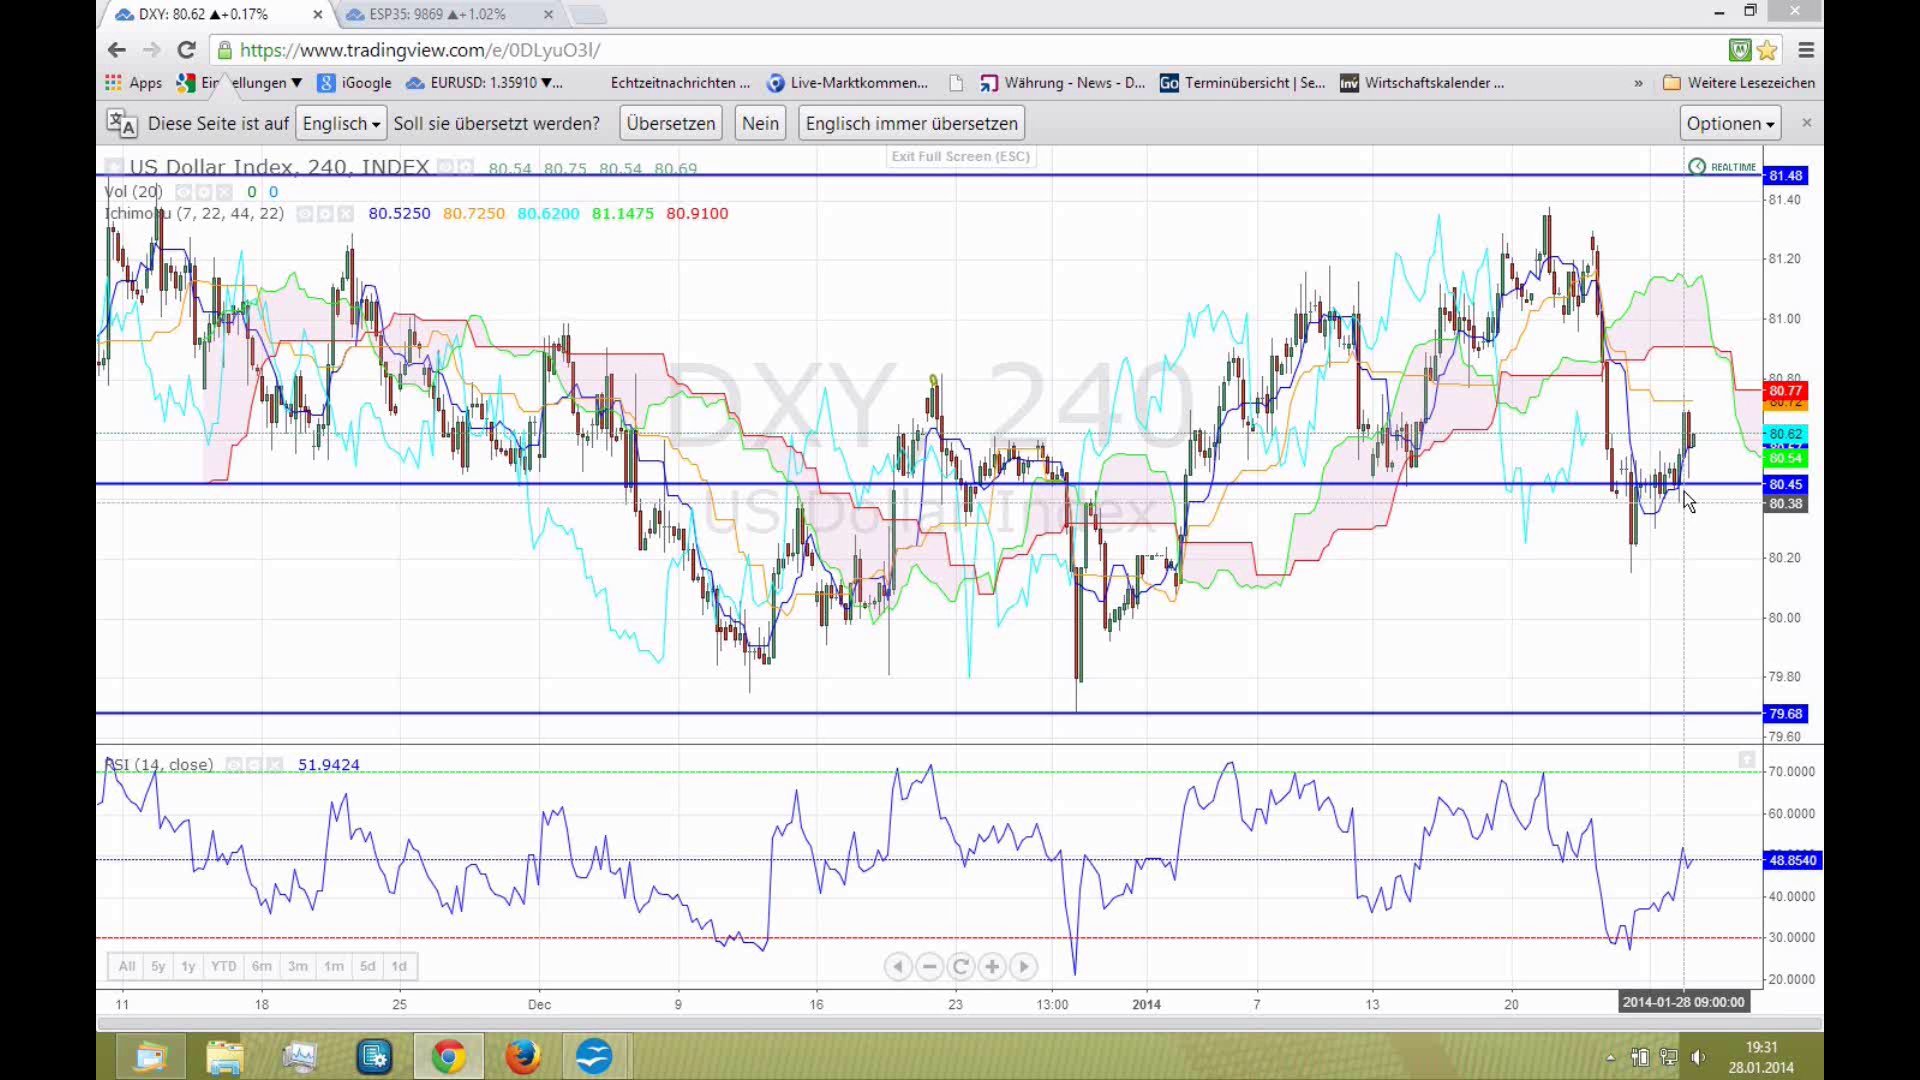Reset chart view with circular arrow
Viewport: 1920px width, 1080px height.
pos(960,966)
